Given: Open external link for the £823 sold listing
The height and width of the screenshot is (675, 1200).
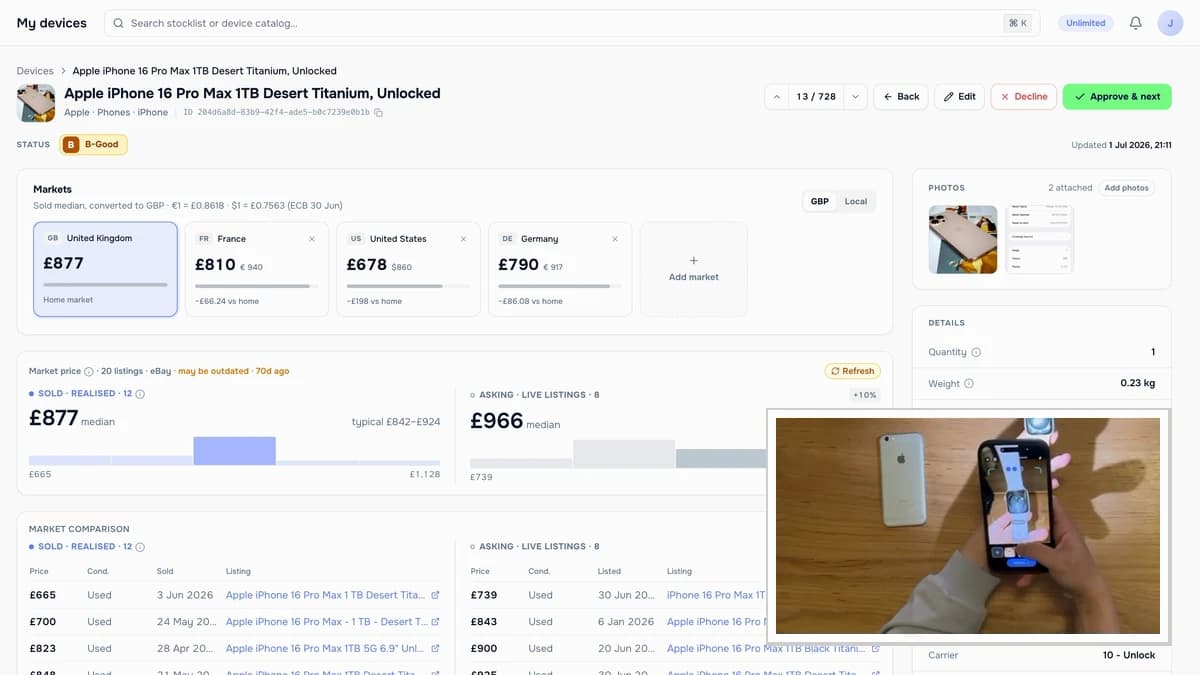Looking at the screenshot, I should click(x=435, y=649).
